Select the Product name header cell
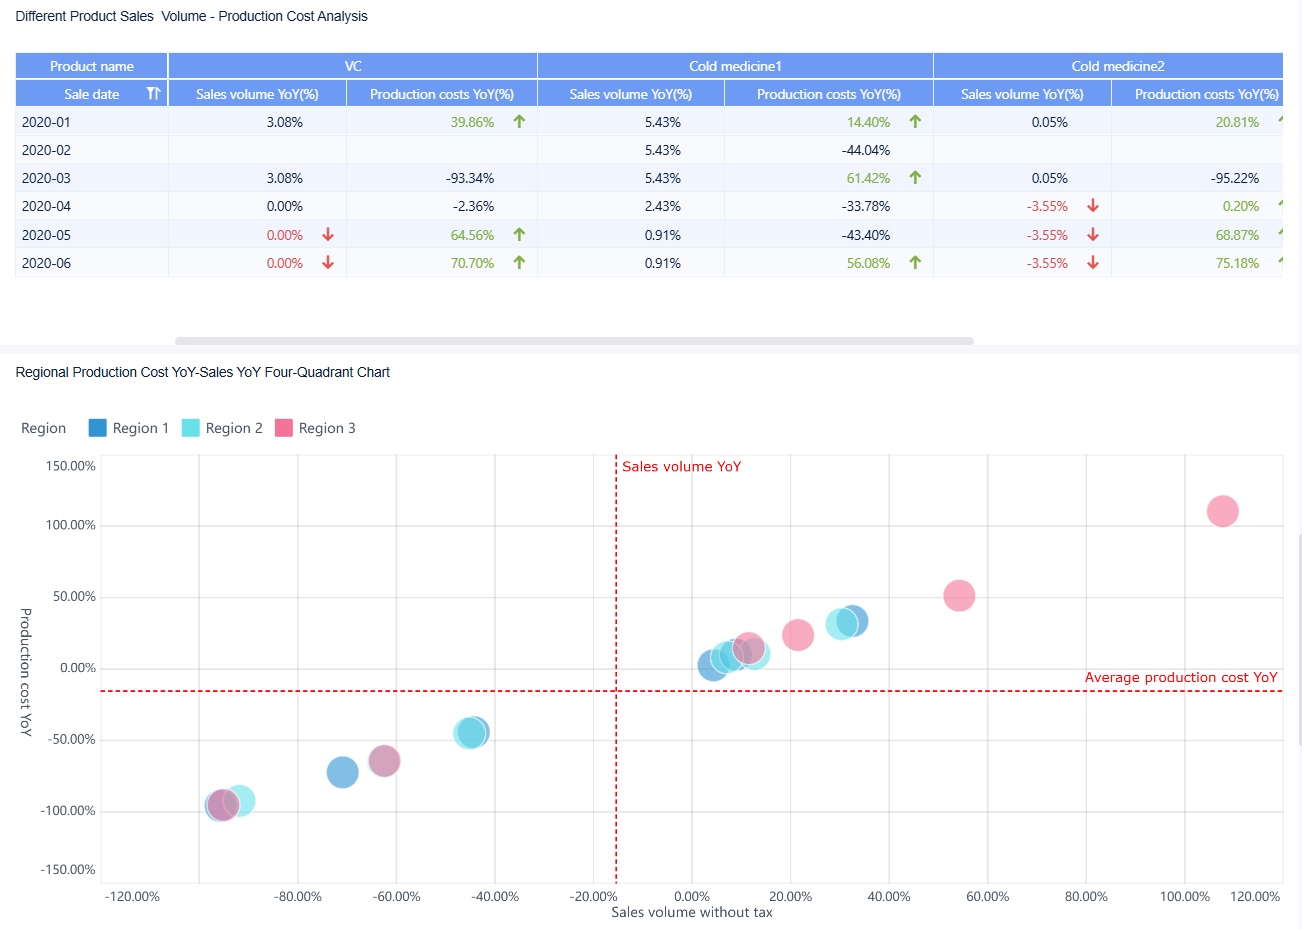Screen dimensions: 1302x929 [x=92, y=65]
